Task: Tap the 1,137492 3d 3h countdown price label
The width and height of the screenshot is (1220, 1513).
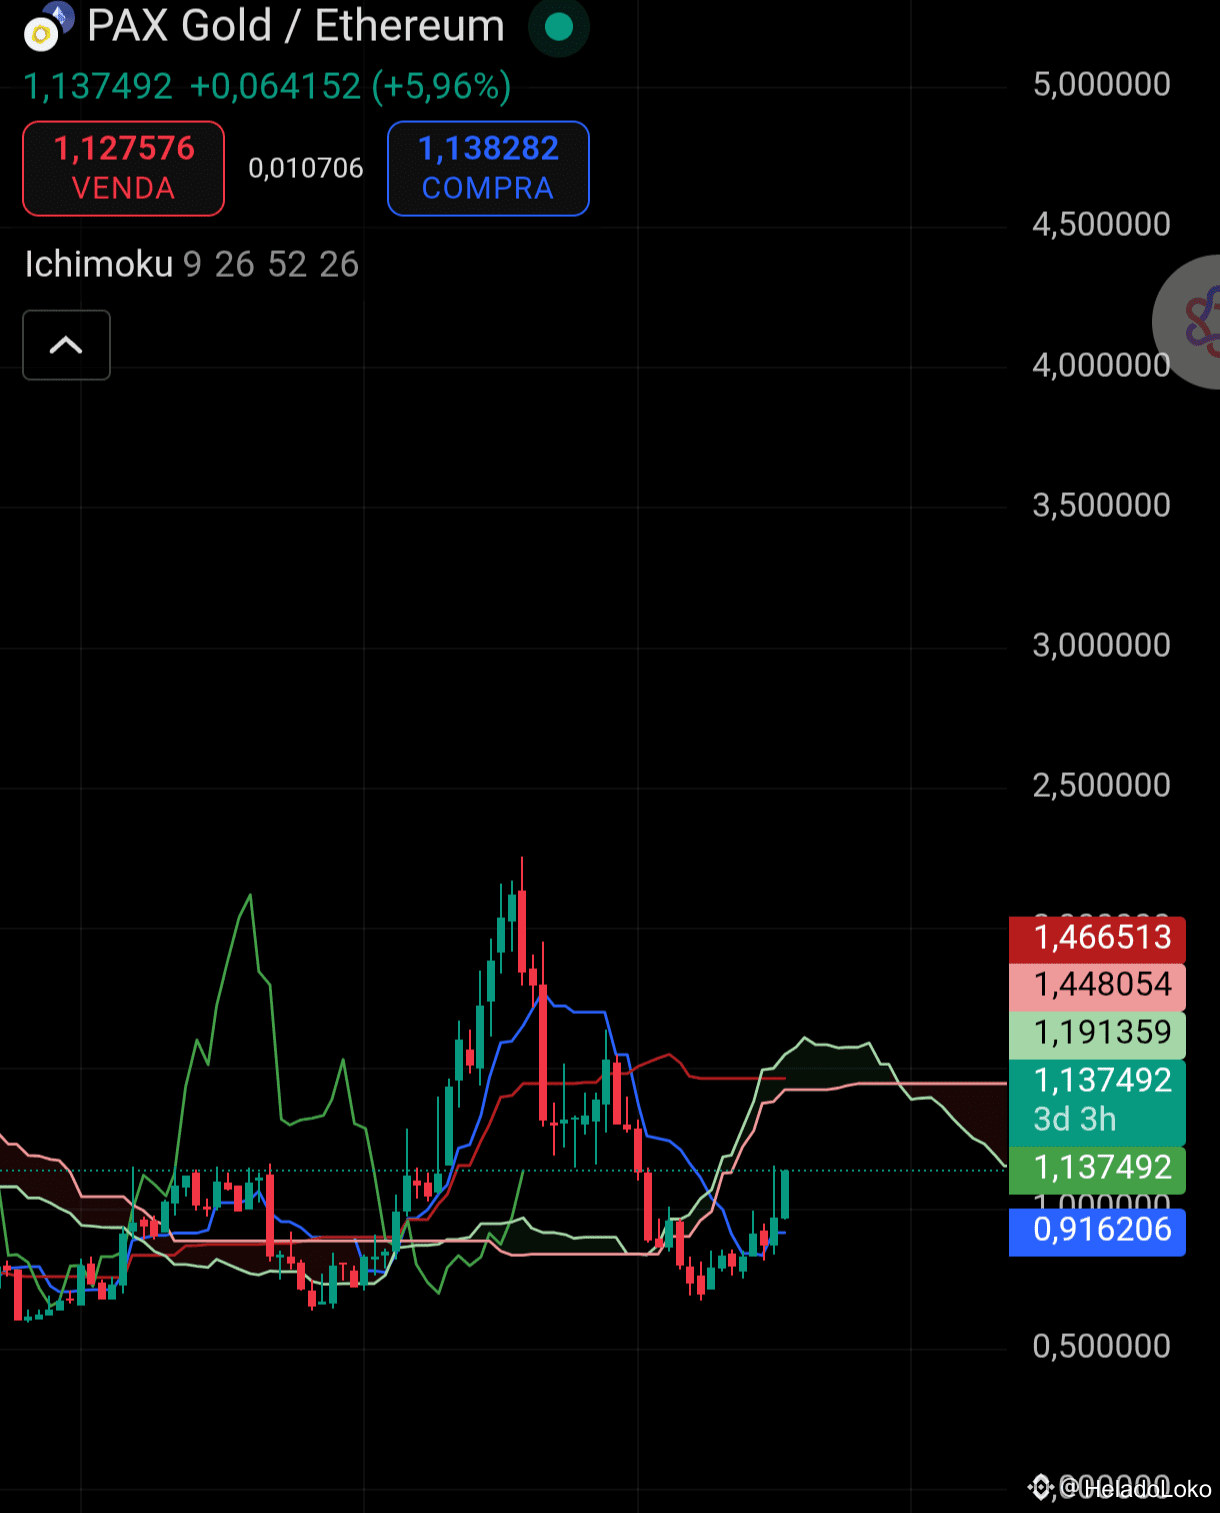Action: (x=1097, y=1101)
